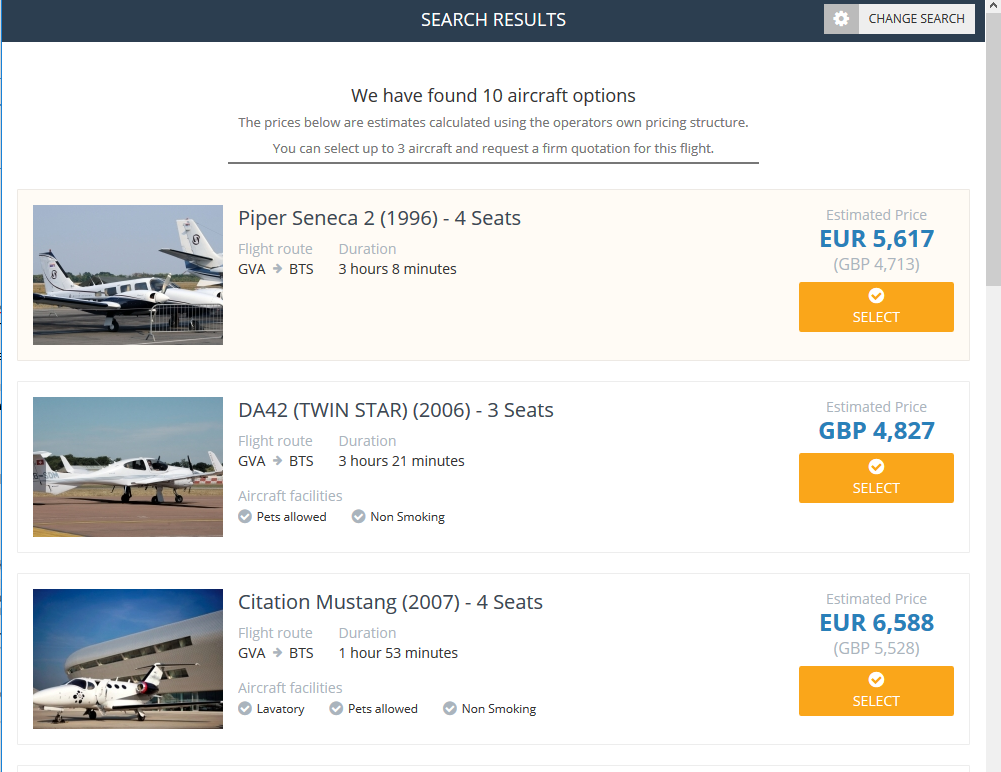Select the Citation Mustang aircraft
Viewport: 1001px width, 772px height.
(x=876, y=691)
